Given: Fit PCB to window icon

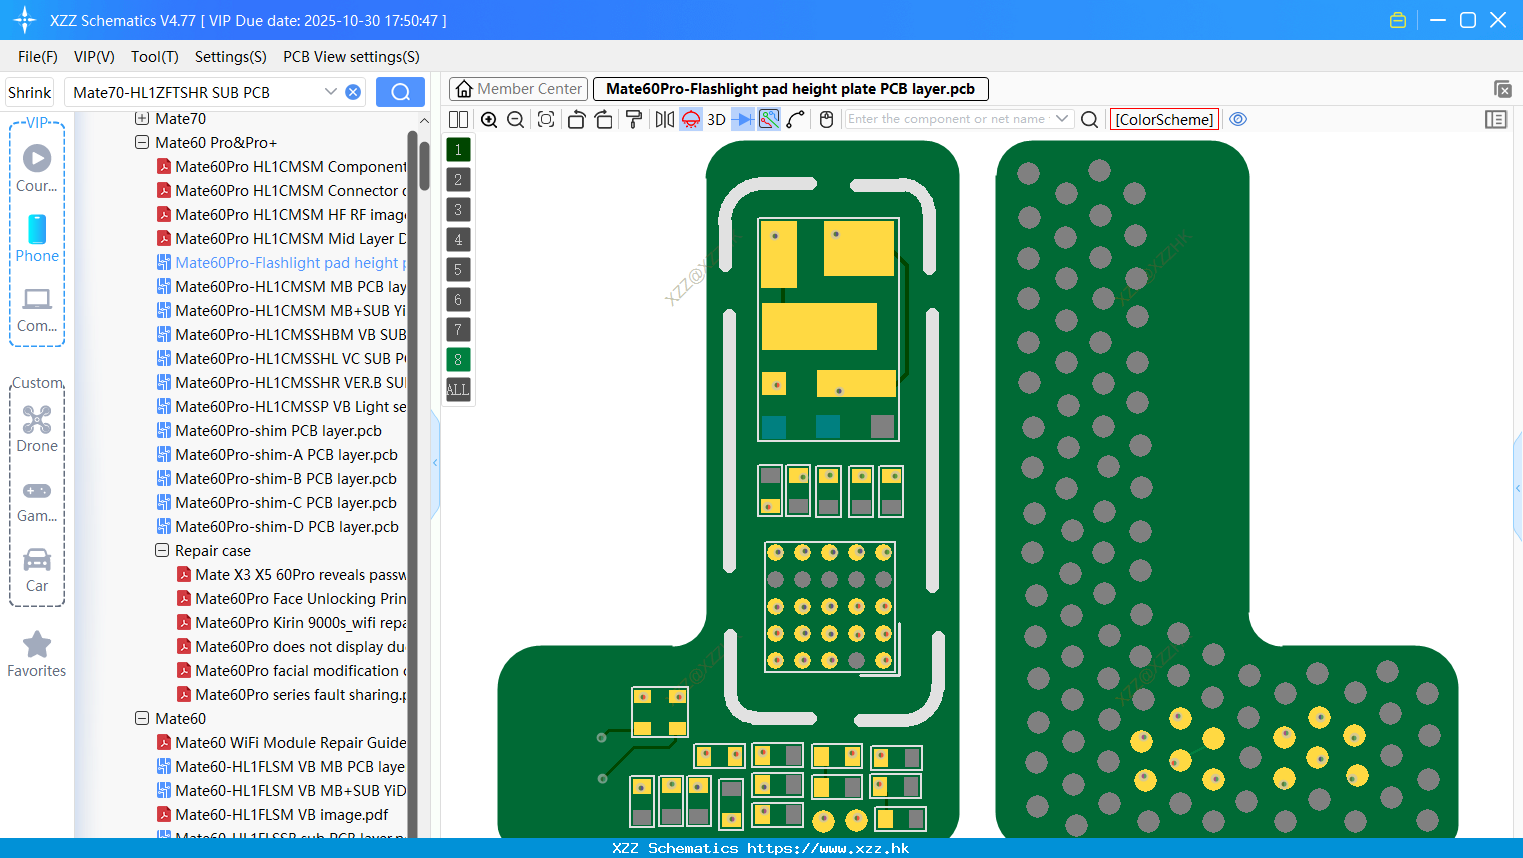Looking at the screenshot, I should click(x=546, y=119).
